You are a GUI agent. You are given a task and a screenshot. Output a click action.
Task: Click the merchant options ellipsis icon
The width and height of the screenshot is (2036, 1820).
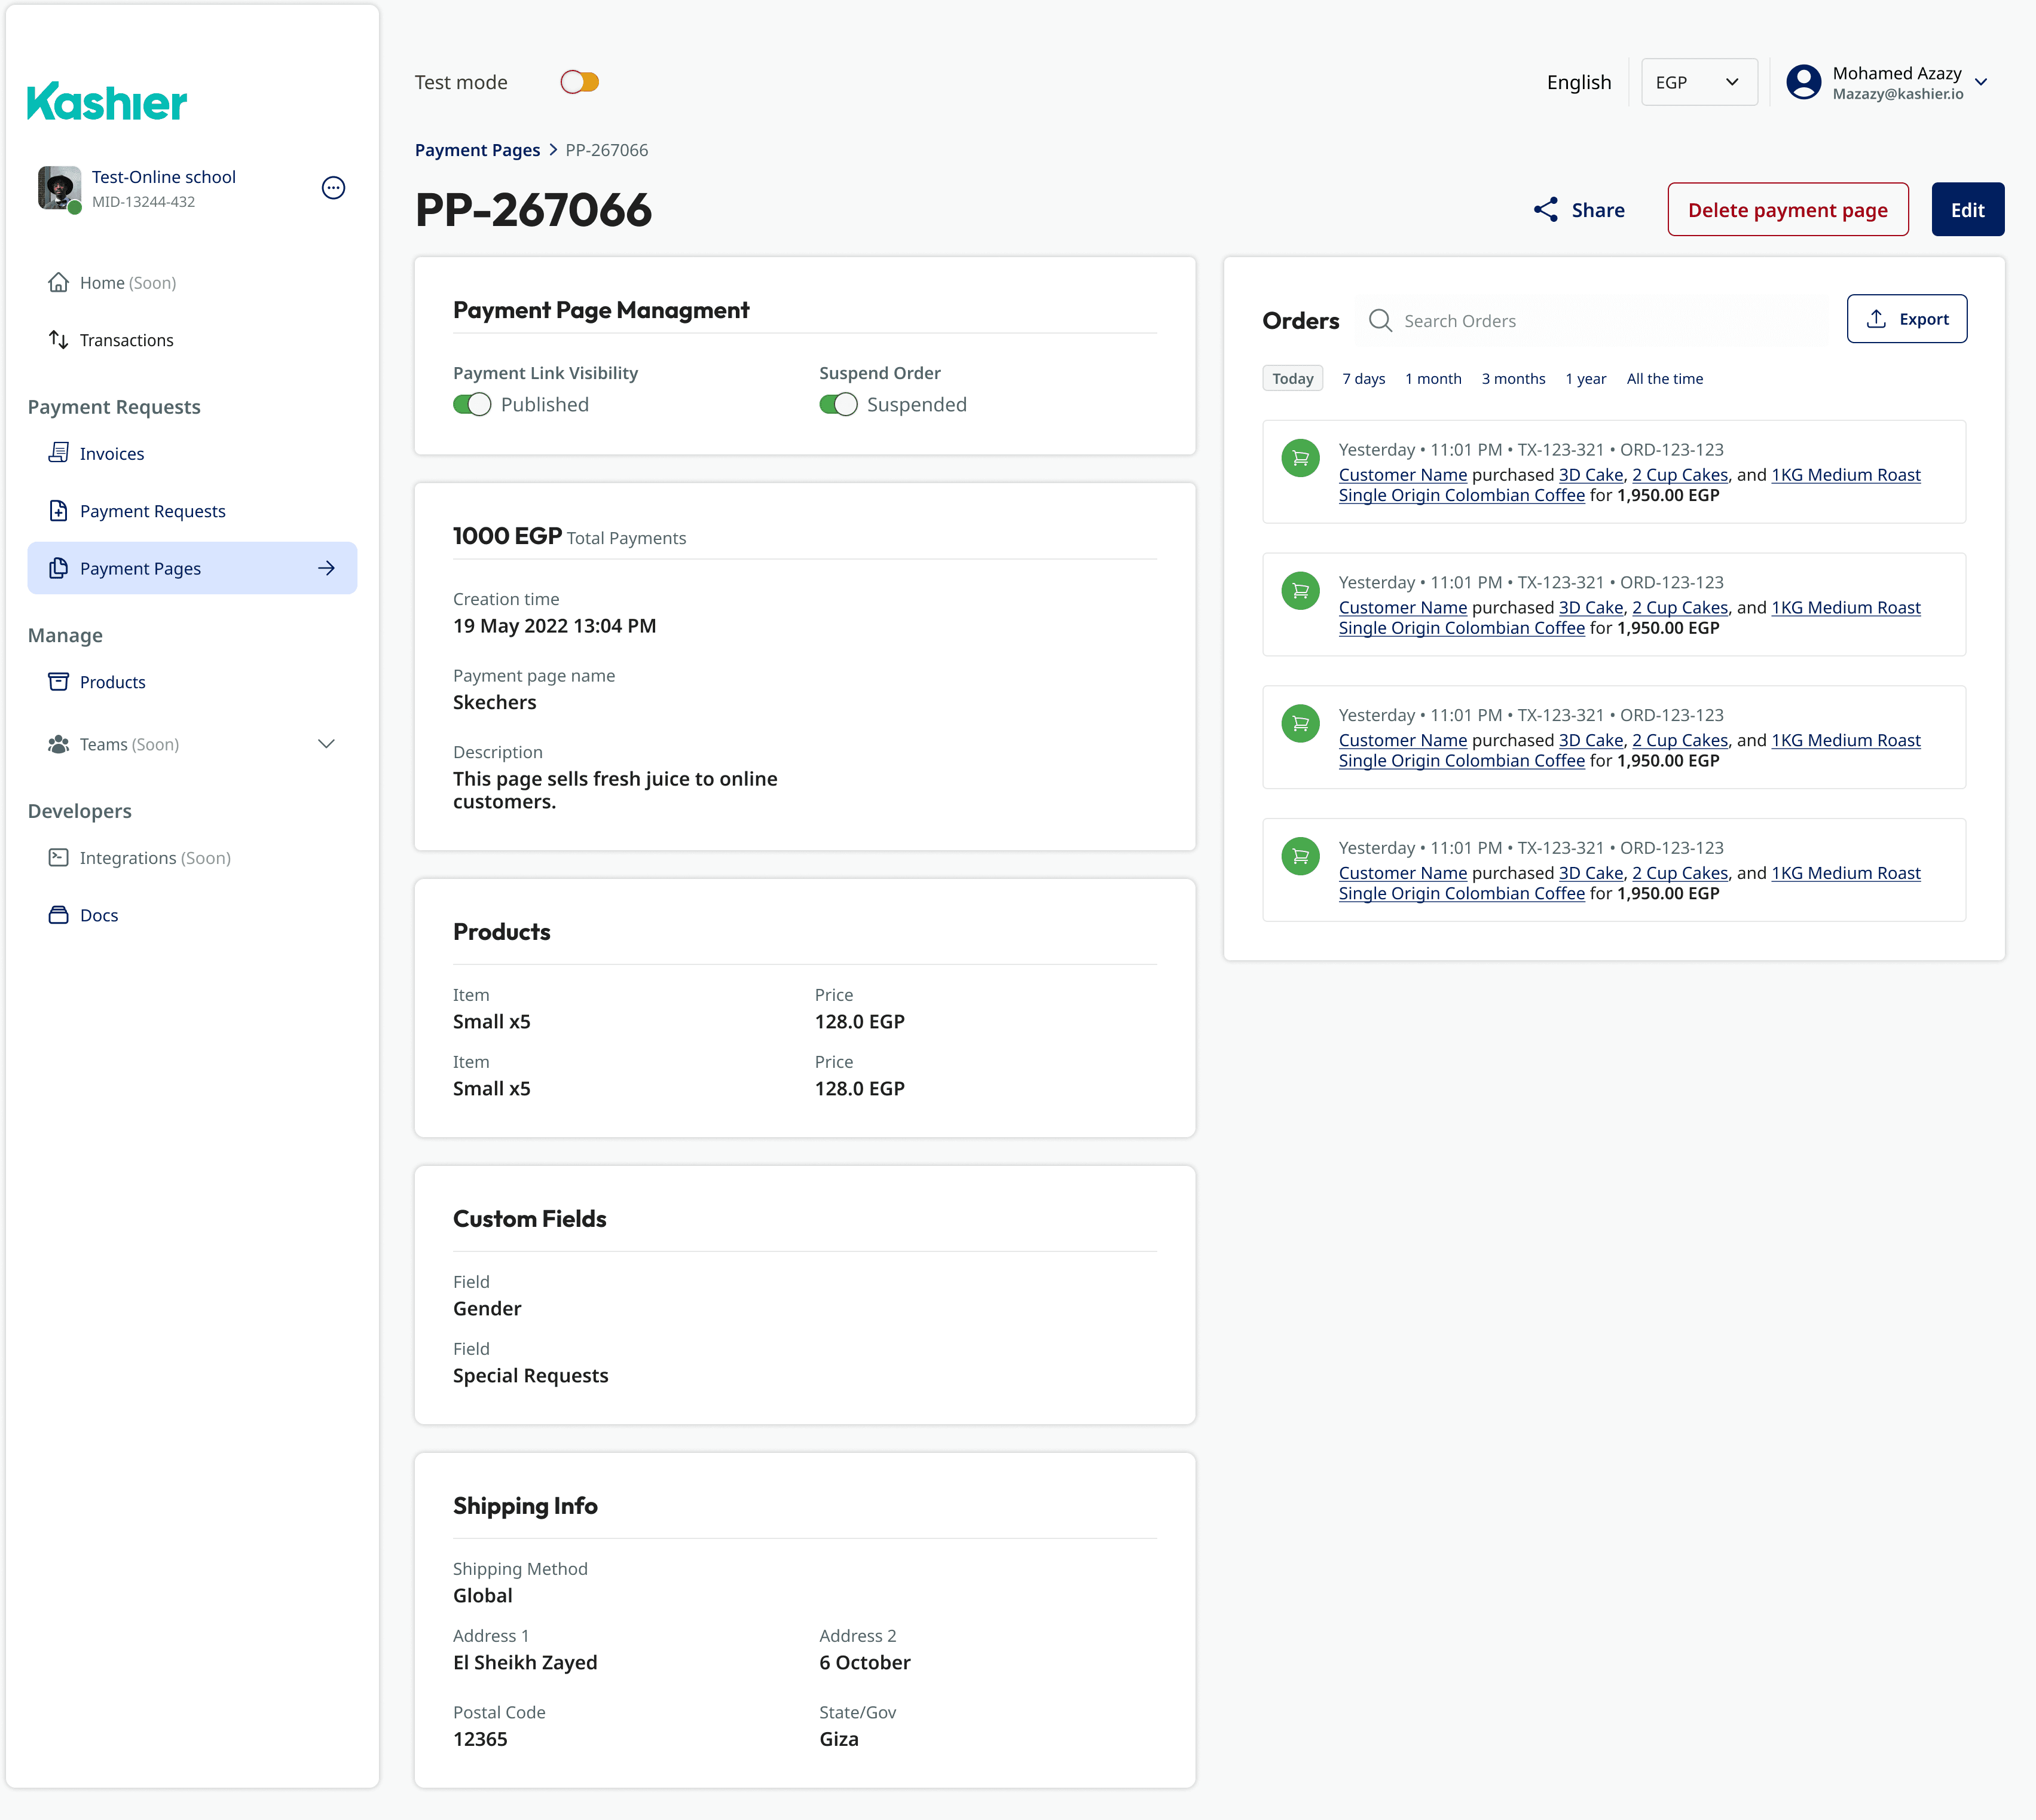[333, 188]
